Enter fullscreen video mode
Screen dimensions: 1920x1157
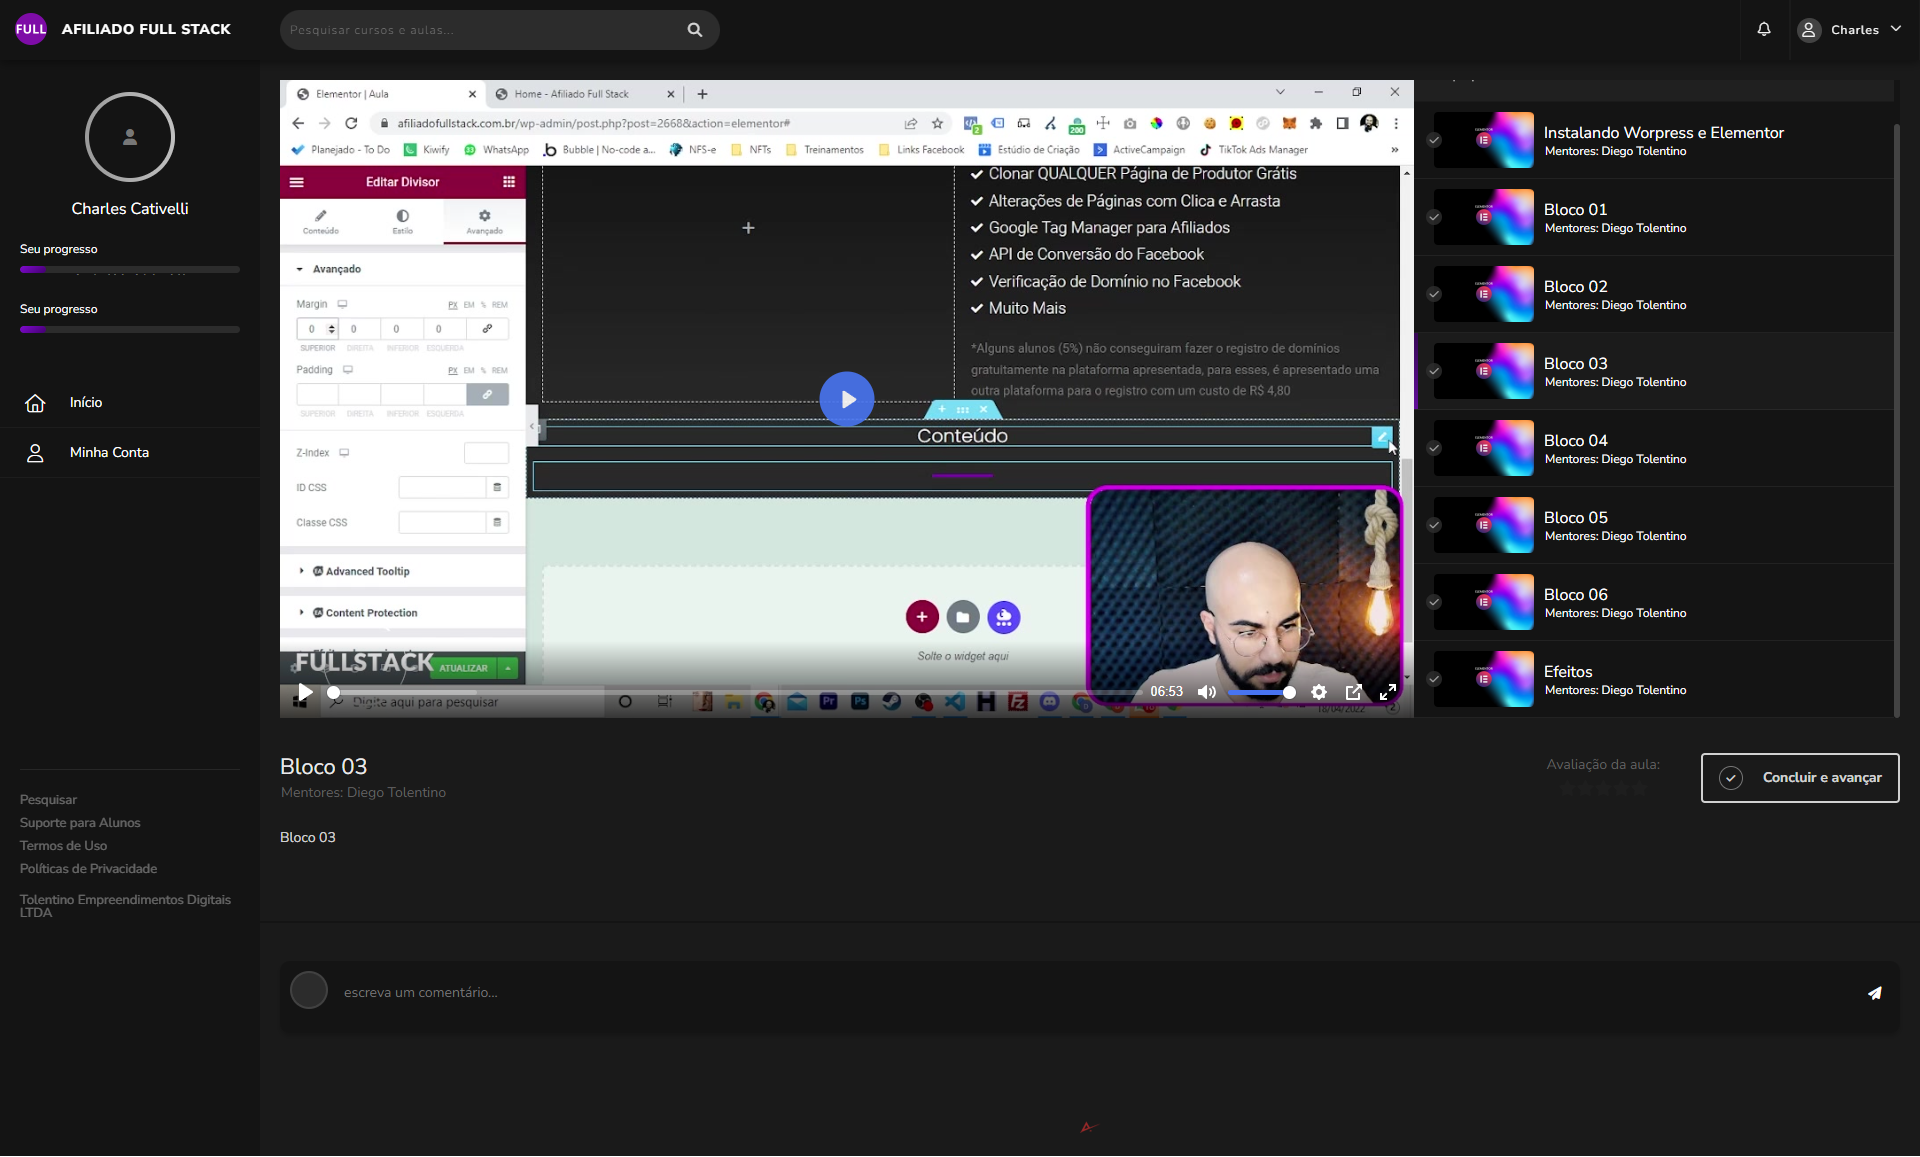tap(1388, 692)
